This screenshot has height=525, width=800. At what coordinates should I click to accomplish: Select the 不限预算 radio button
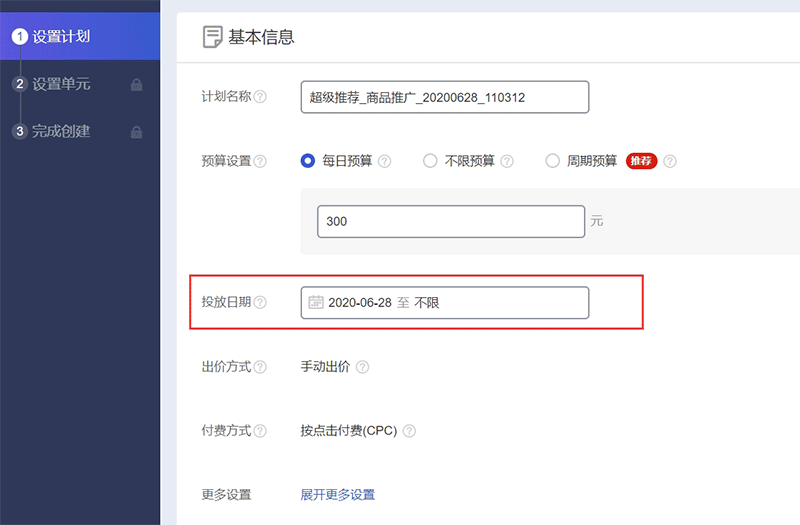(x=430, y=161)
